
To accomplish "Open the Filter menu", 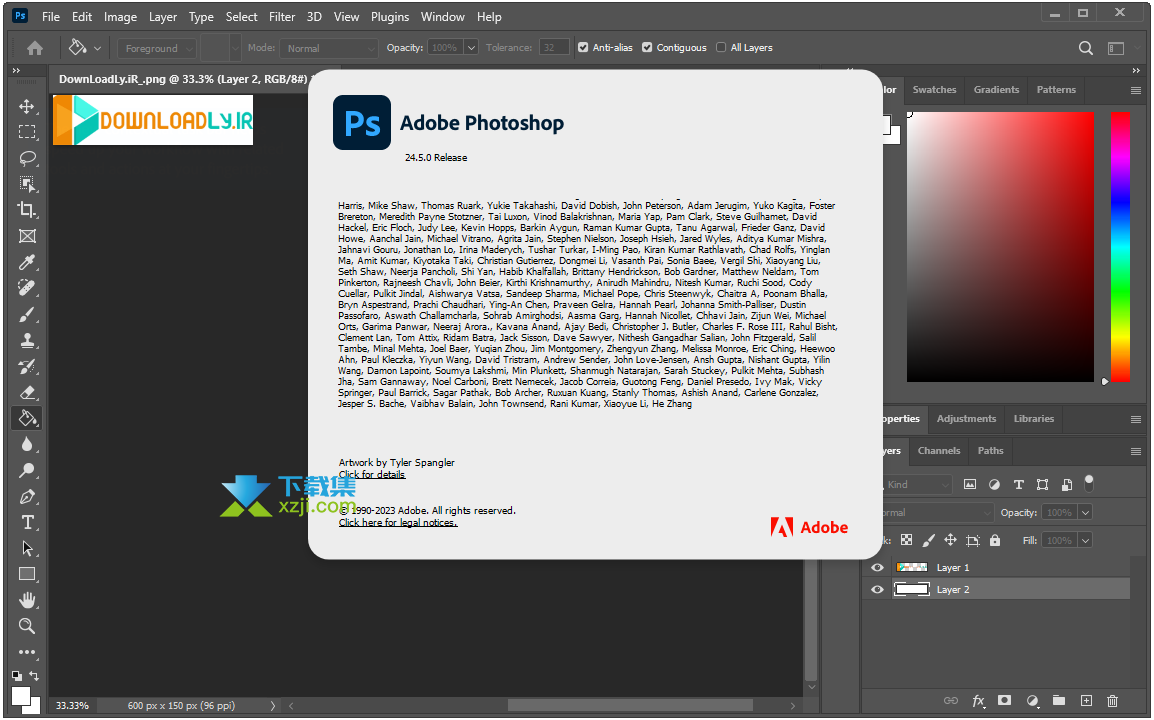I will coord(282,16).
